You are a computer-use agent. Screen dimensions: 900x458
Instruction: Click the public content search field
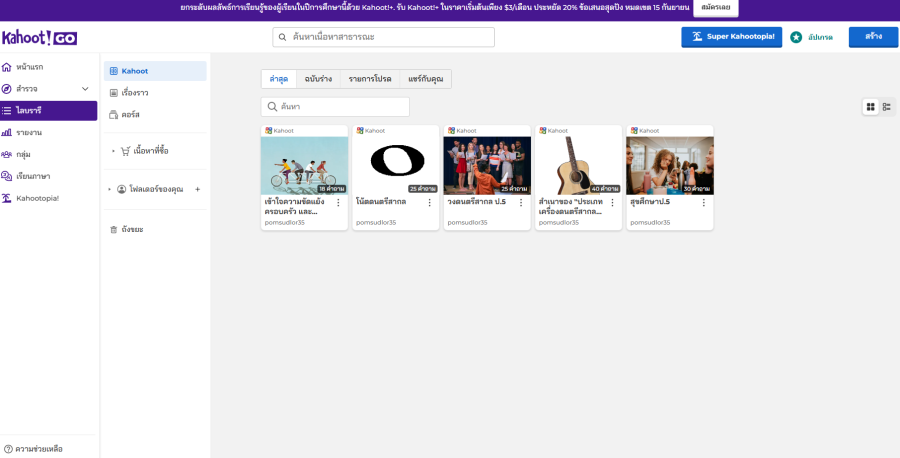383,37
